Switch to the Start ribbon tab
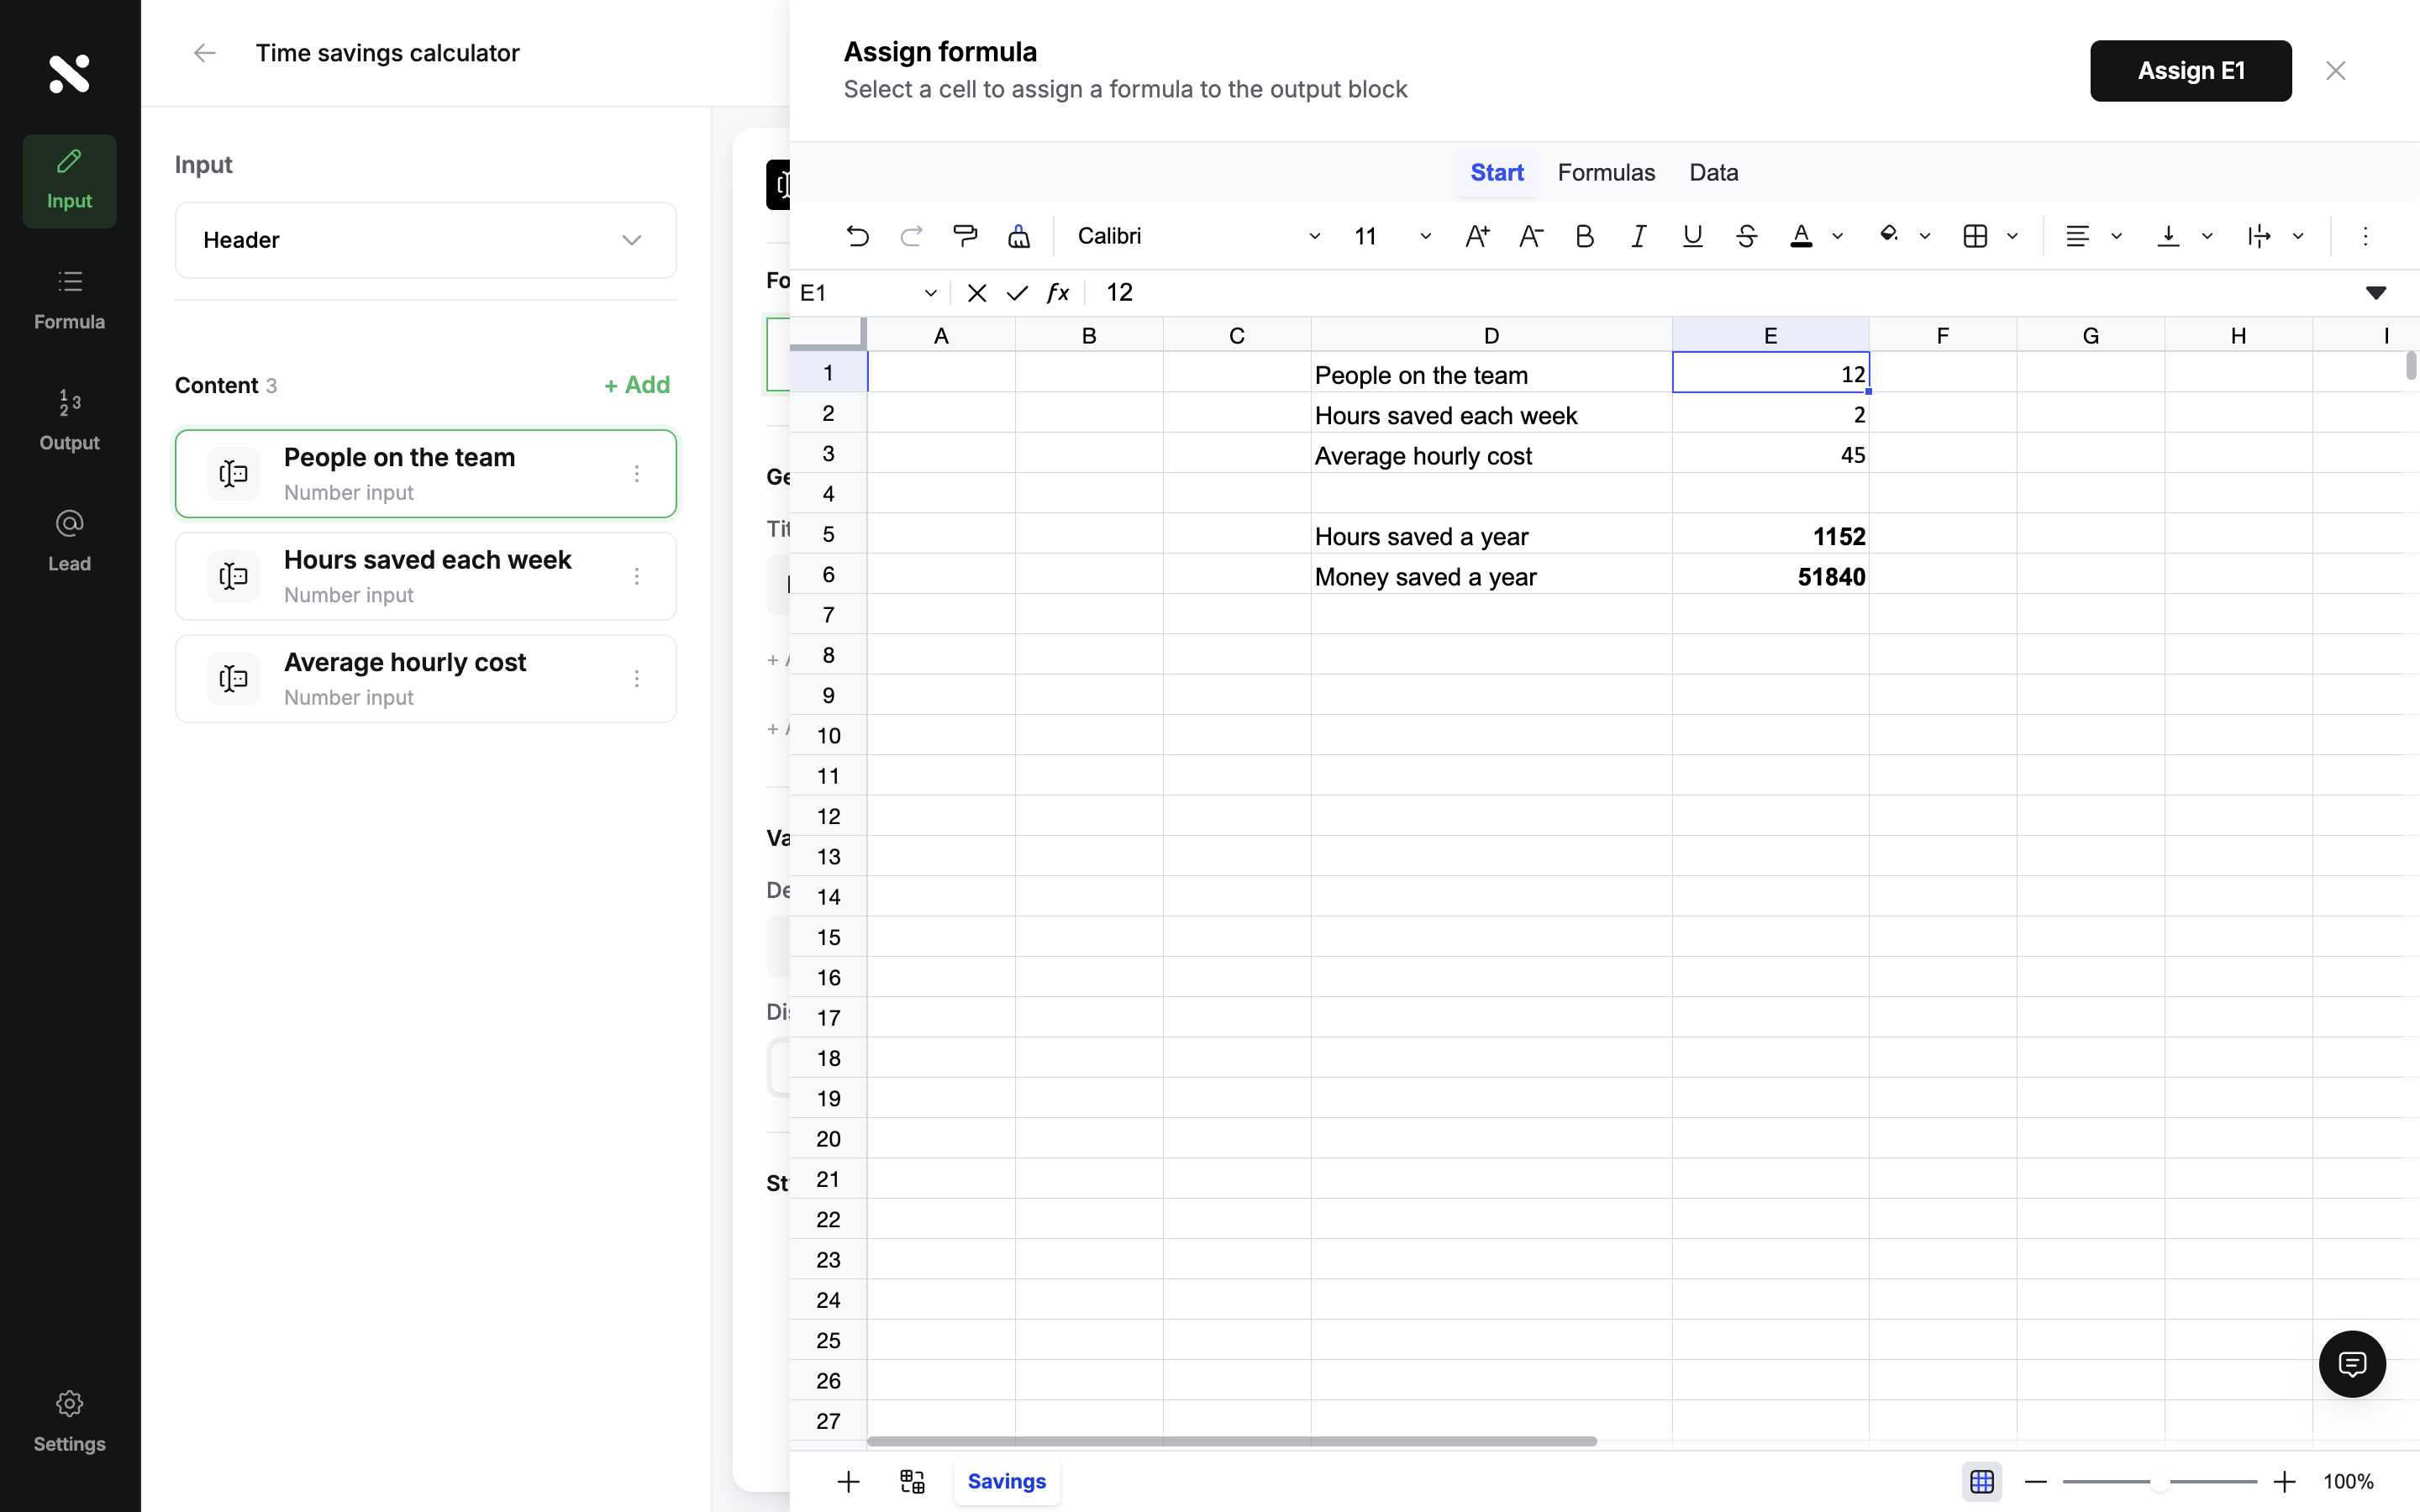This screenshot has height=1512, width=2420. click(1496, 173)
